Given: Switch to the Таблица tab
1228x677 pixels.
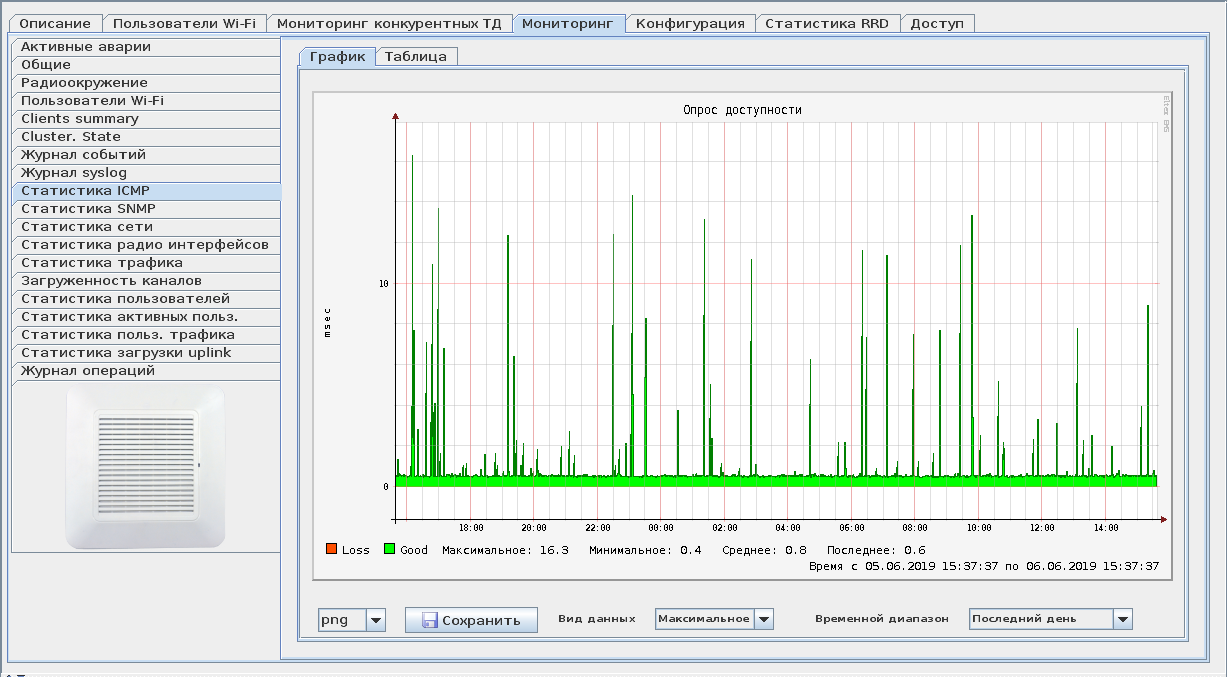Looking at the screenshot, I should coord(415,57).
